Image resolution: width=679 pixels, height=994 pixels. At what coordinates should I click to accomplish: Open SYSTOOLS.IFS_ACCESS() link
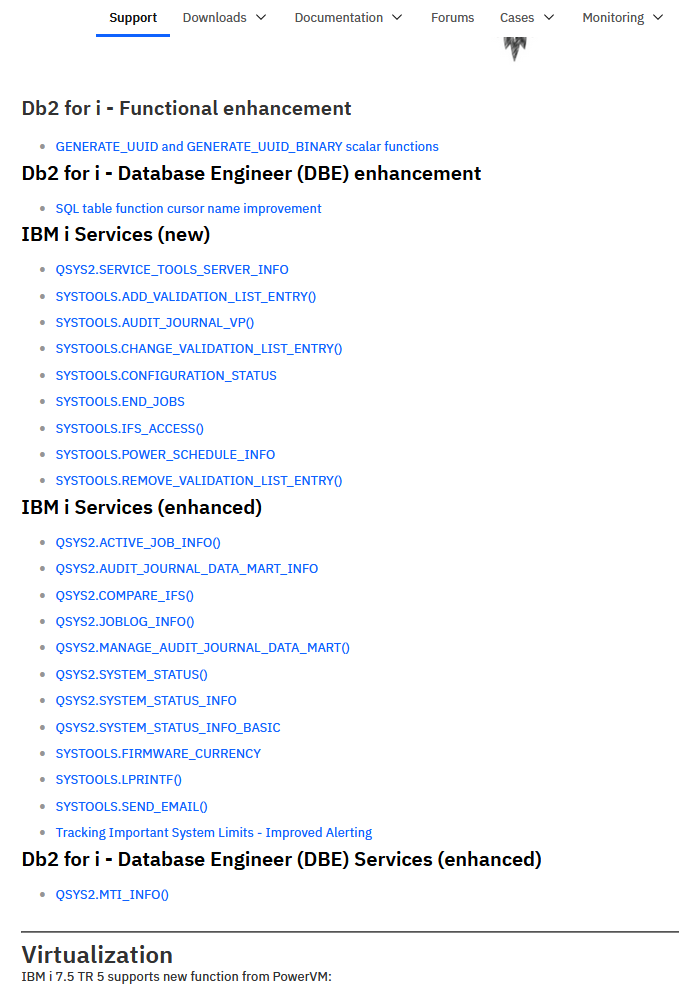pyautogui.click(x=129, y=429)
